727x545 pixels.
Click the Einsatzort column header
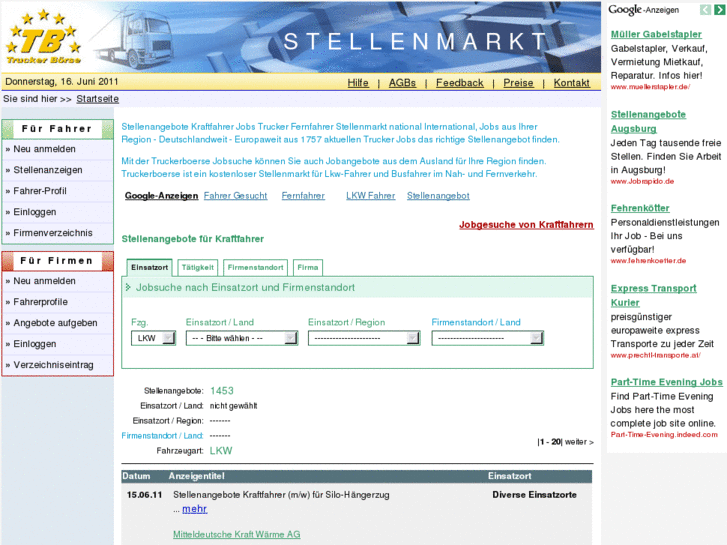tap(510, 476)
